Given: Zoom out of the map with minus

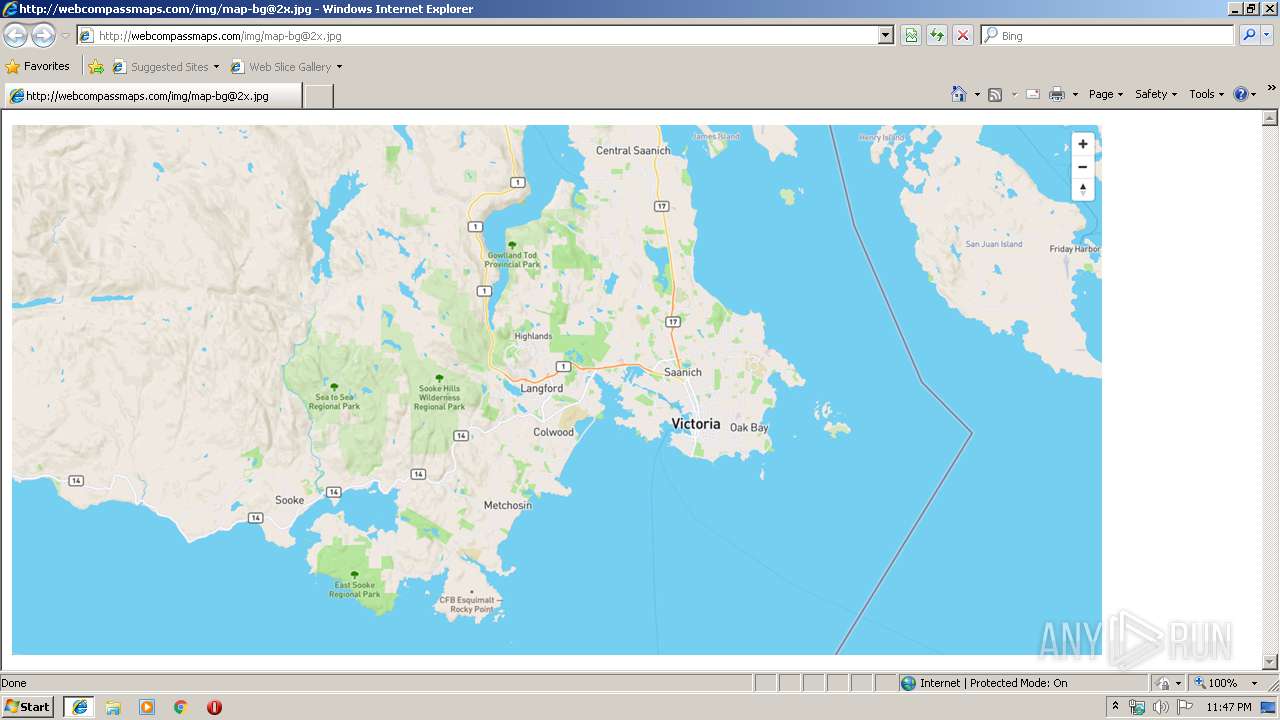Looking at the screenshot, I should point(1082,167).
